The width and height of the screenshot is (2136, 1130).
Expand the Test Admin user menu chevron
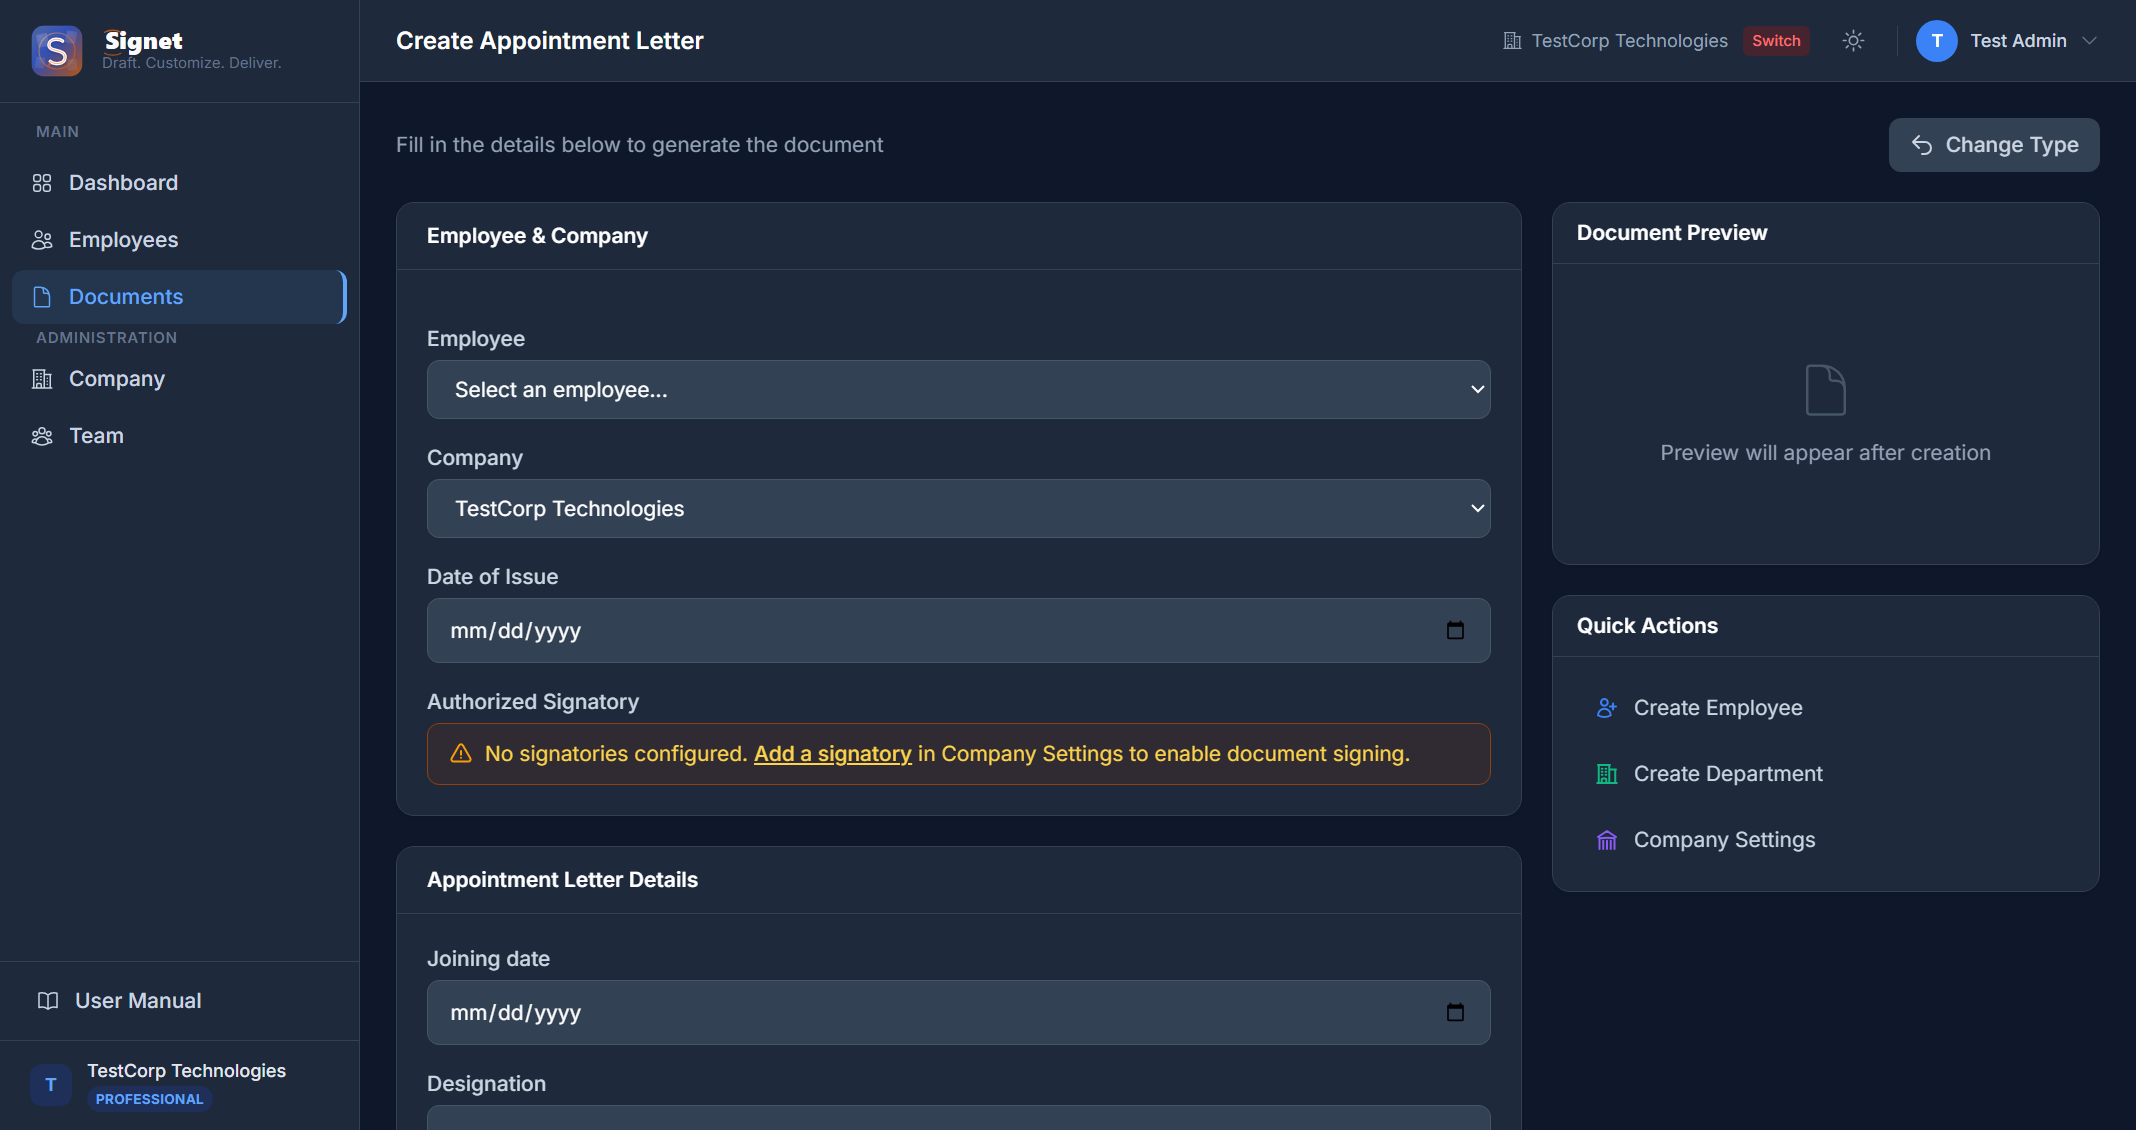point(2089,41)
